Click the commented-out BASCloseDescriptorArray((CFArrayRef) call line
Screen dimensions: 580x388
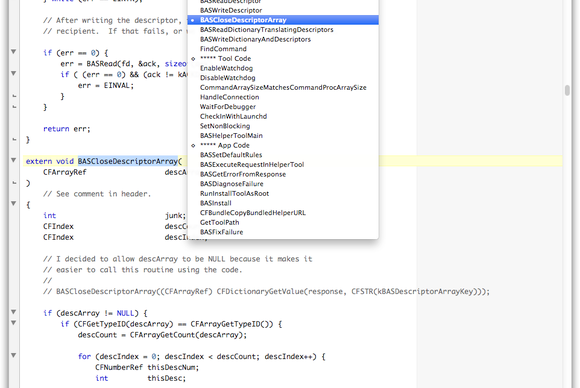[266, 291]
